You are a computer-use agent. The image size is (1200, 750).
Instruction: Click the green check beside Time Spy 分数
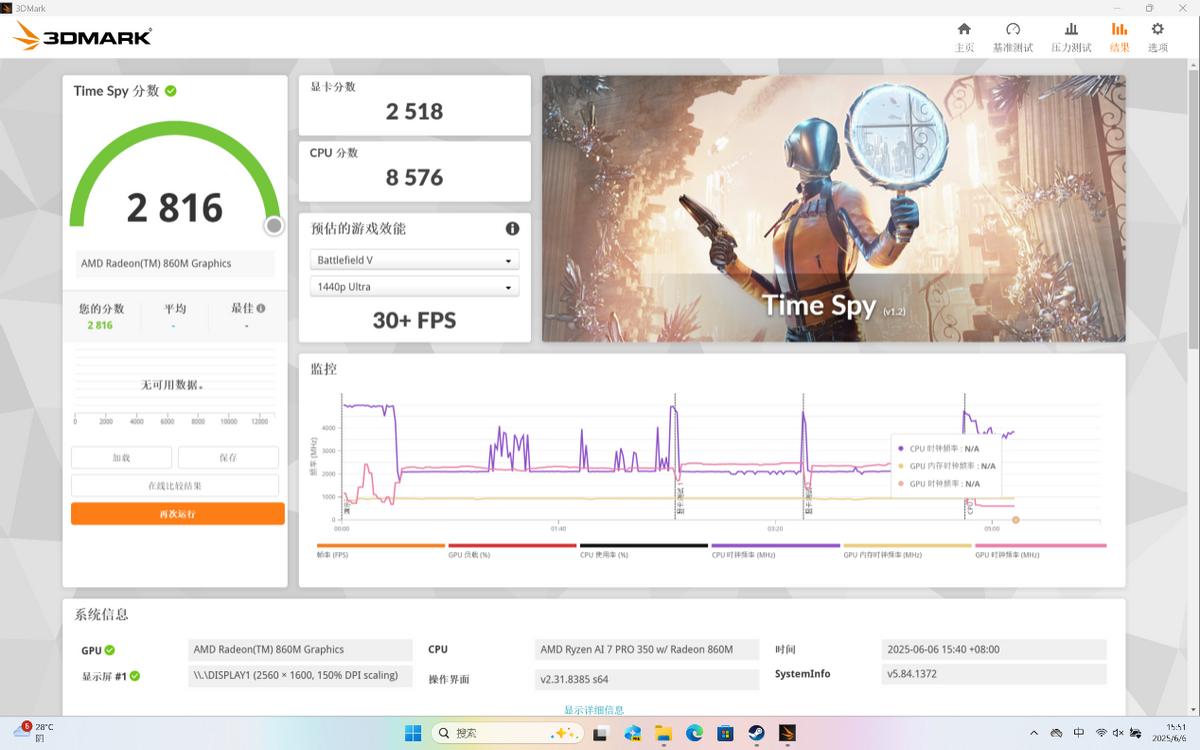171,90
